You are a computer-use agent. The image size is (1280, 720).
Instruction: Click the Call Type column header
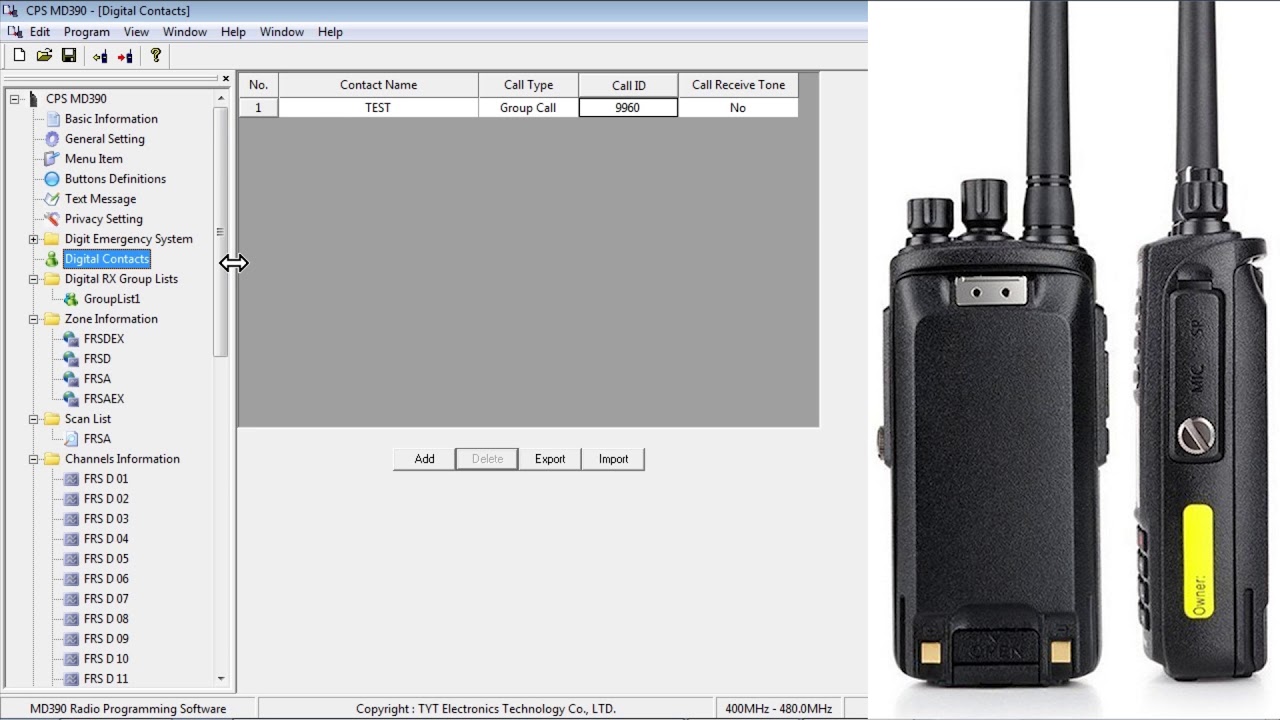[x=528, y=85]
